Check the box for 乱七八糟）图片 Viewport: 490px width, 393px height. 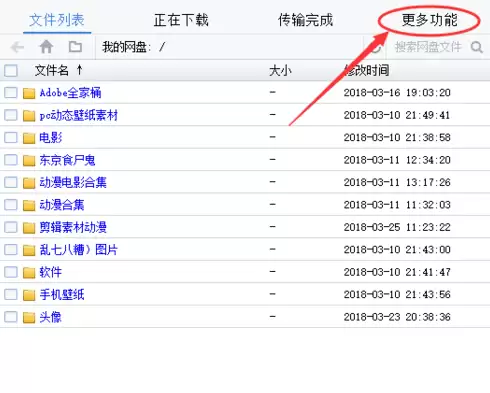11,249
